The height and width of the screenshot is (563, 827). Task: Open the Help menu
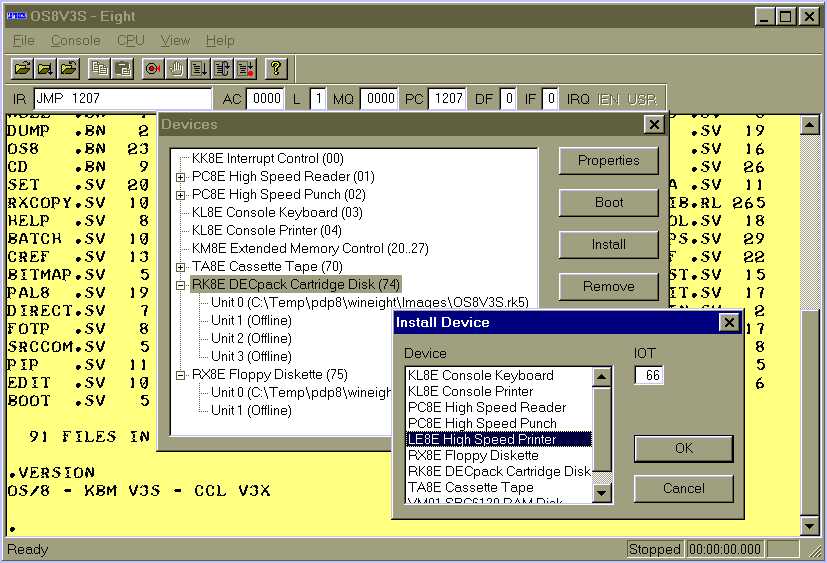[x=220, y=41]
